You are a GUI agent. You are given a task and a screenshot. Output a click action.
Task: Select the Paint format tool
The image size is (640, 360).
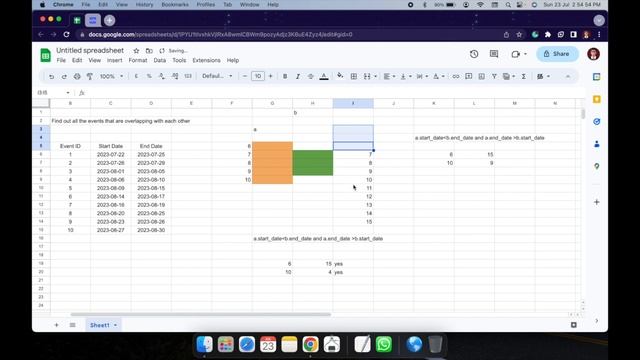click(90, 76)
